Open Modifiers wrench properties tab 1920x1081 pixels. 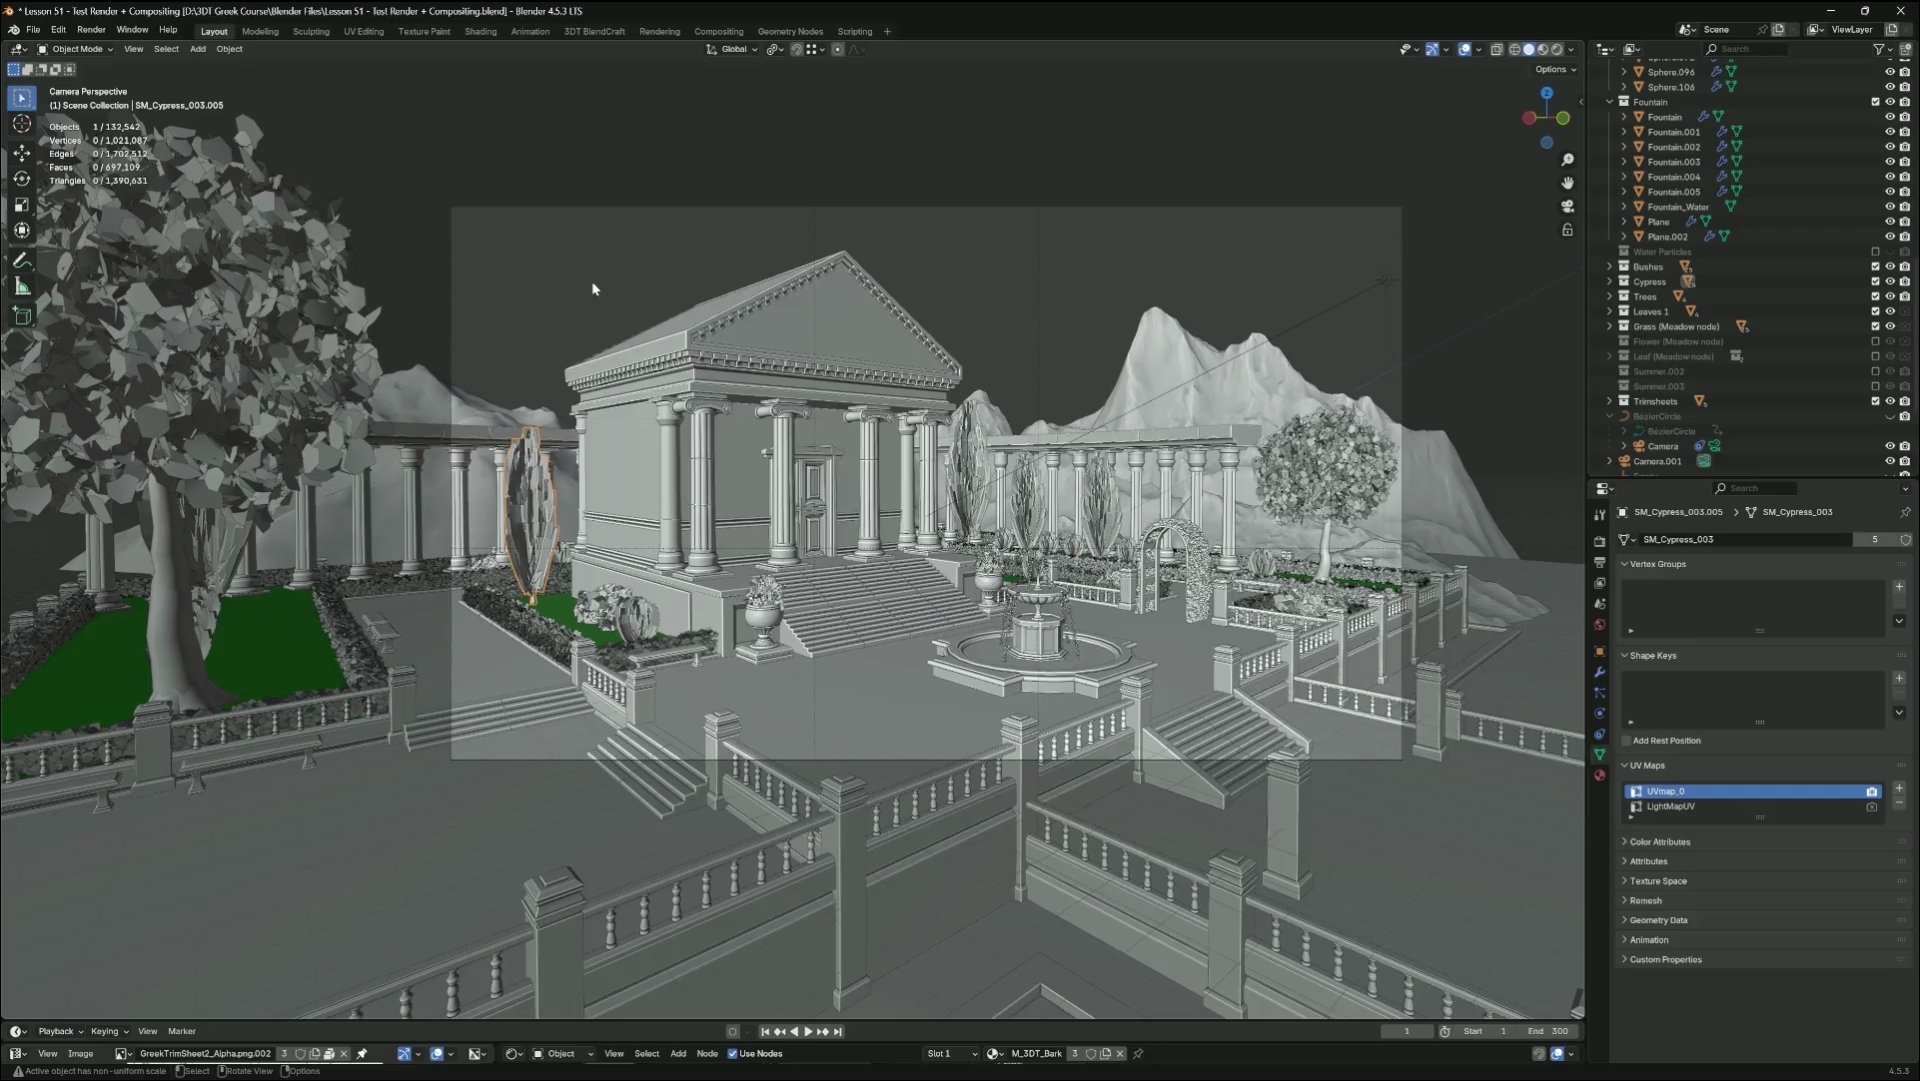coord(1599,672)
